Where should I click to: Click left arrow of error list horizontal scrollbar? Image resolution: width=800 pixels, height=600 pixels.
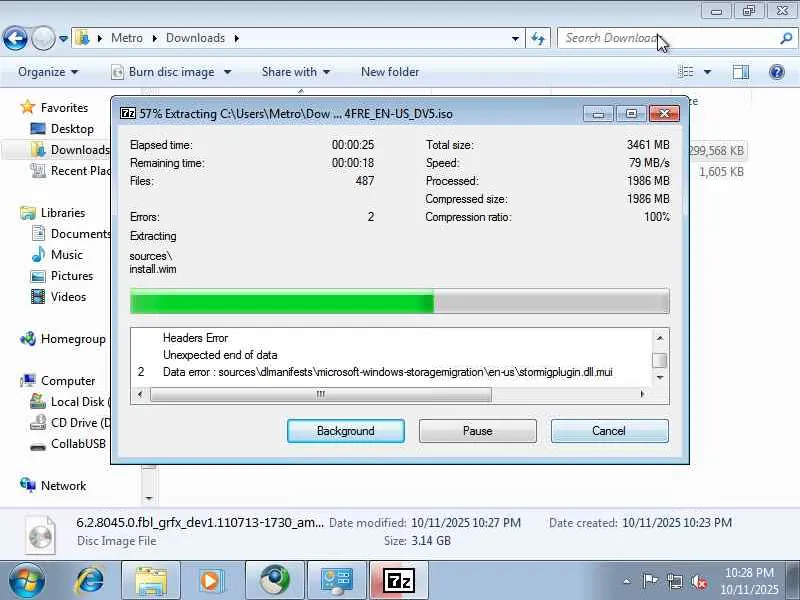(x=140, y=394)
